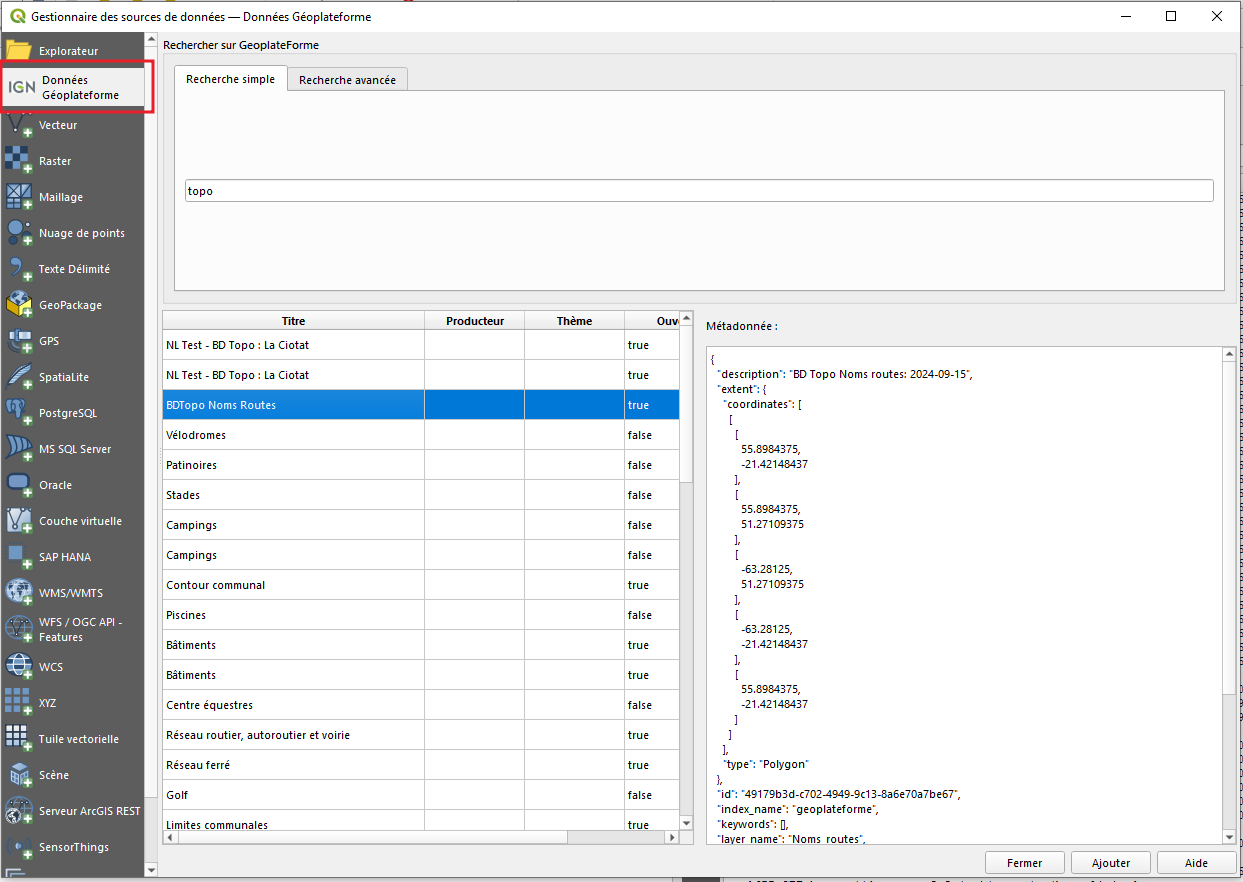1243x882 pixels.
Task: Click the sidebar list scroll-up arrow
Action: tap(151, 41)
